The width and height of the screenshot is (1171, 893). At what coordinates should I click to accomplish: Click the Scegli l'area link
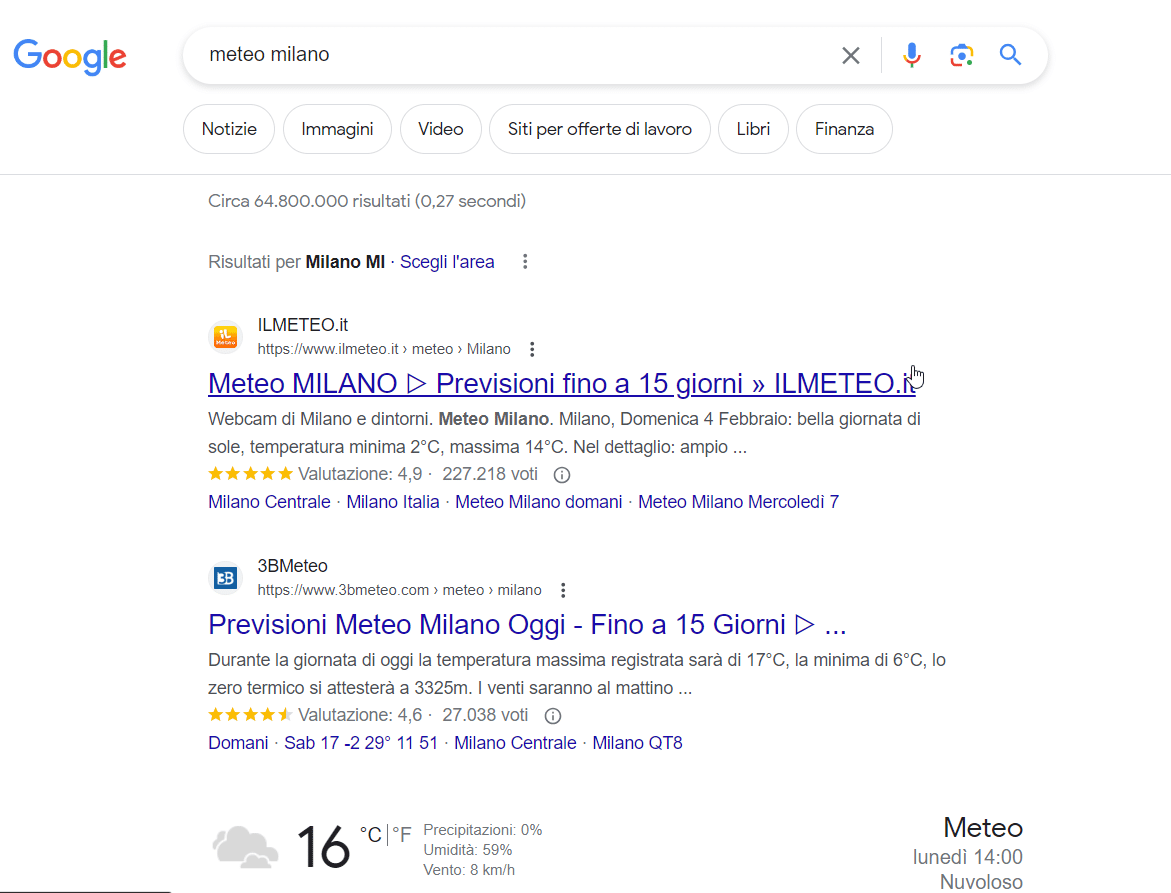(447, 262)
